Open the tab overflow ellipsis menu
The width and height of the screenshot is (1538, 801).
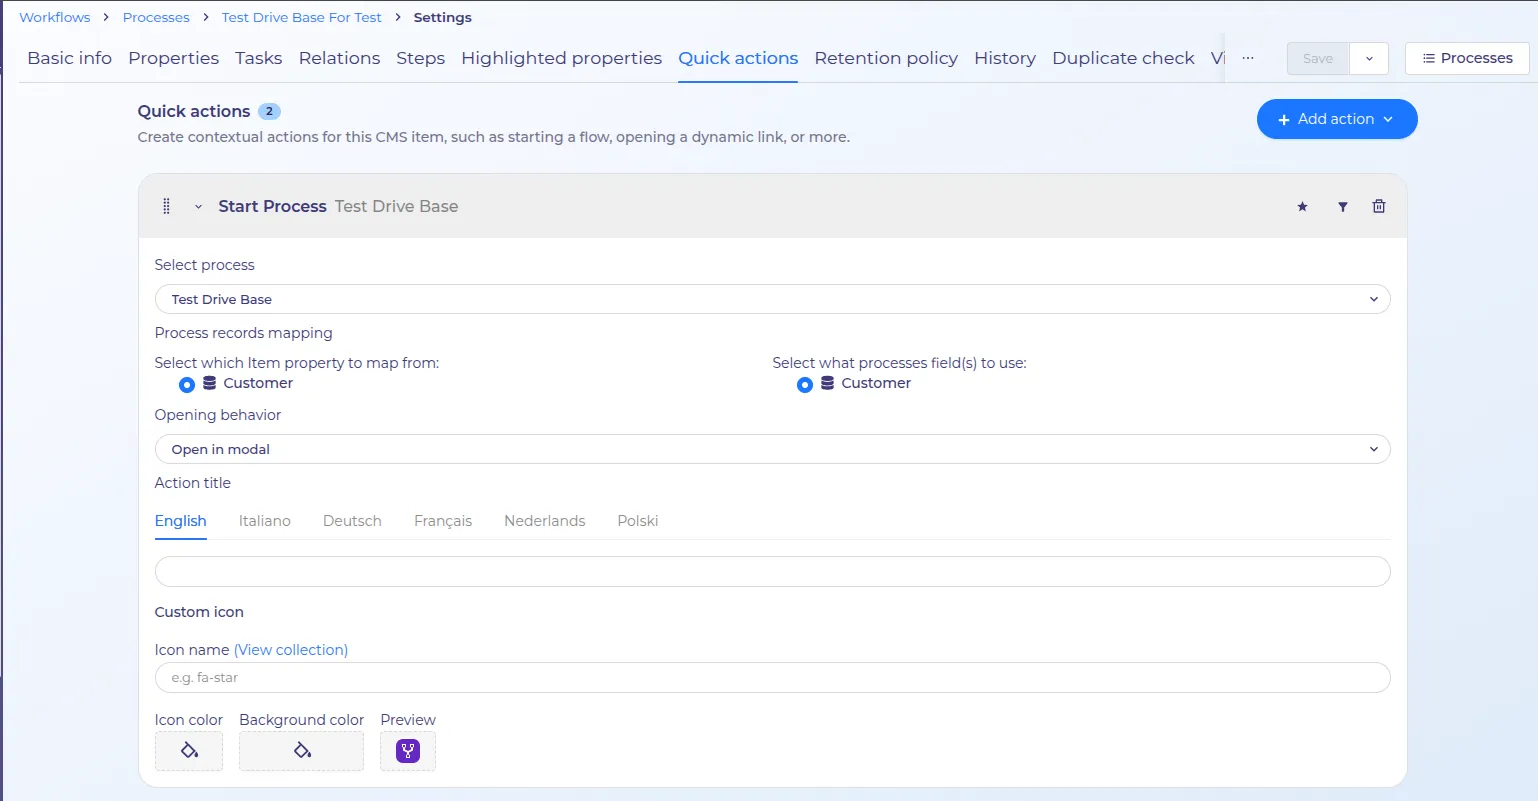tap(1248, 58)
